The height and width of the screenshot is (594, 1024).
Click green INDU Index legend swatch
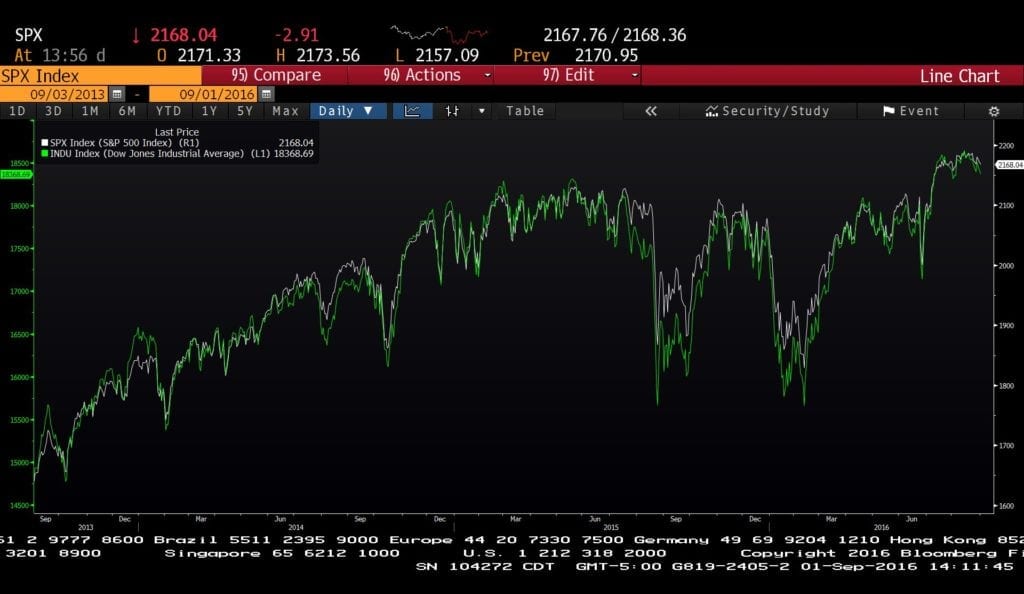click(x=44, y=153)
